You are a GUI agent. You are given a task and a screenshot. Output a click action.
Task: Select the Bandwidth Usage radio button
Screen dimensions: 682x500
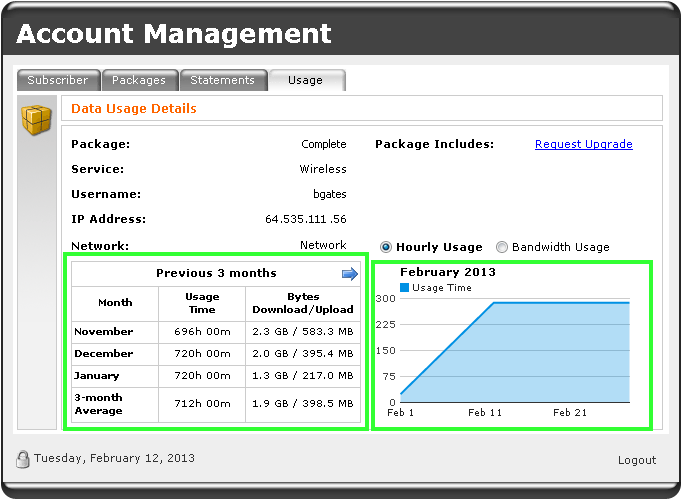501,247
